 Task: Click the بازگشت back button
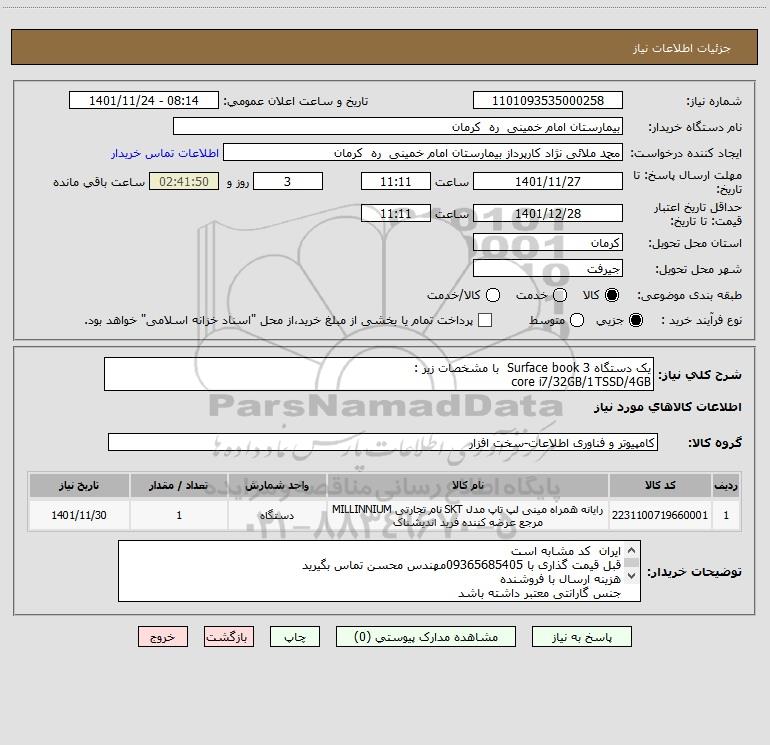pos(229,637)
